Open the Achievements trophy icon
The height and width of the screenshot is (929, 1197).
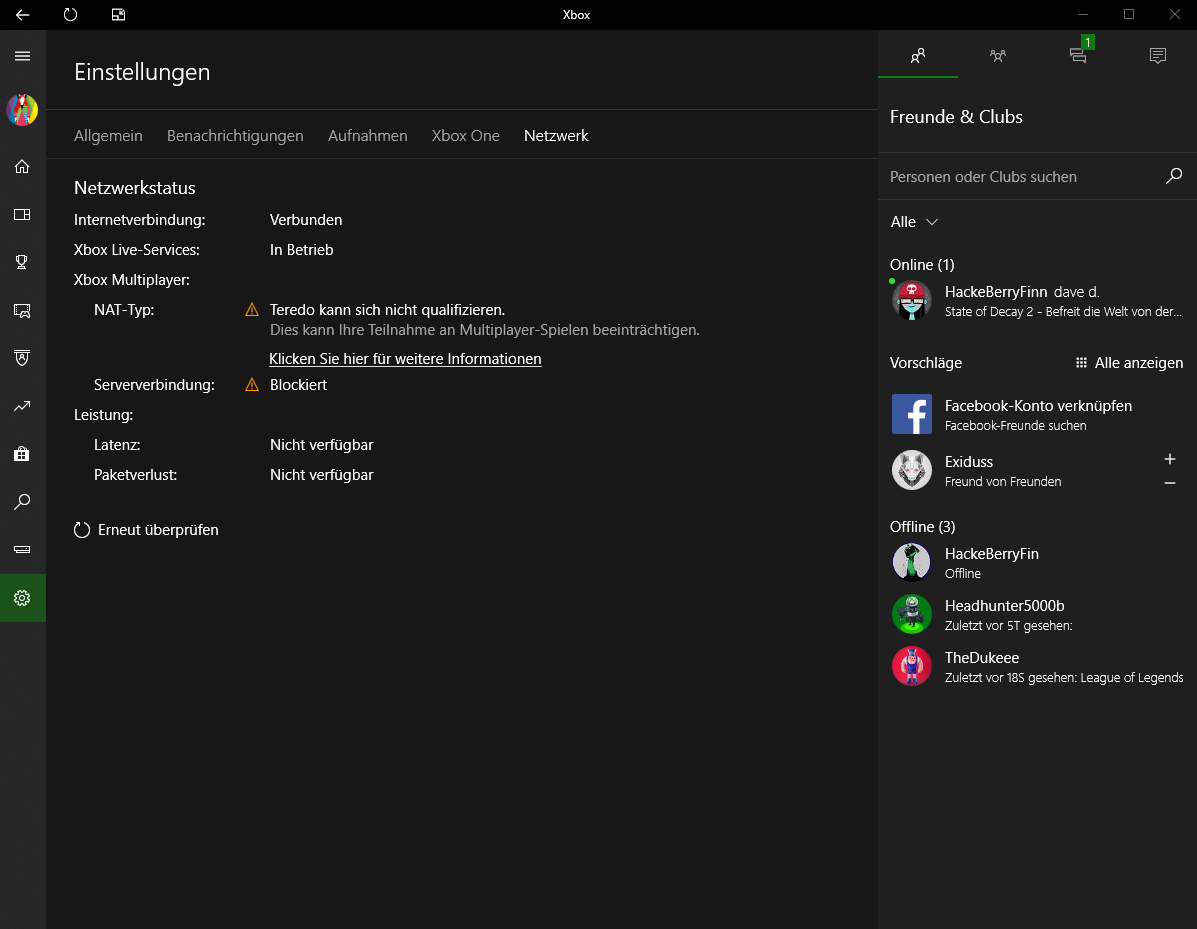pyautogui.click(x=22, y=262)
